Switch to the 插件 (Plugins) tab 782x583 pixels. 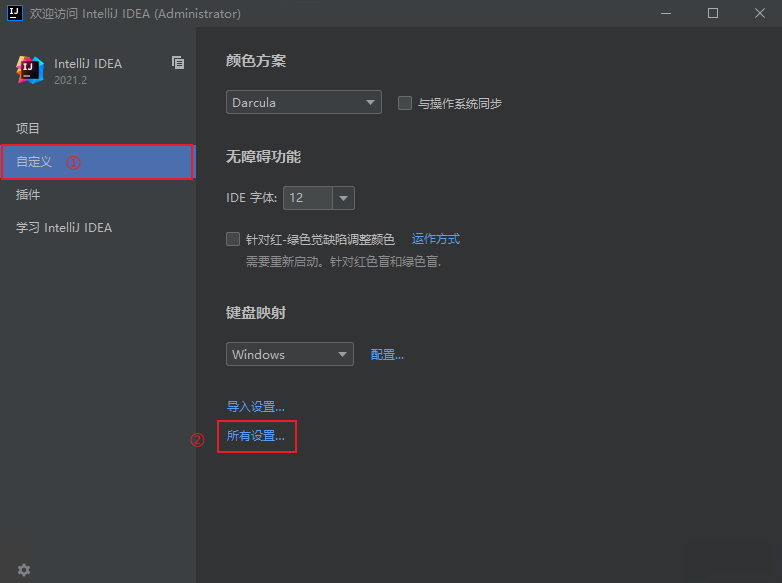coord(98,194)
